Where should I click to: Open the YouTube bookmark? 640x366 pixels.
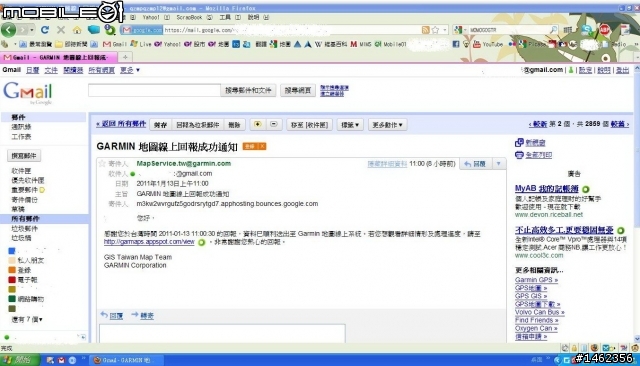(488, 44)
